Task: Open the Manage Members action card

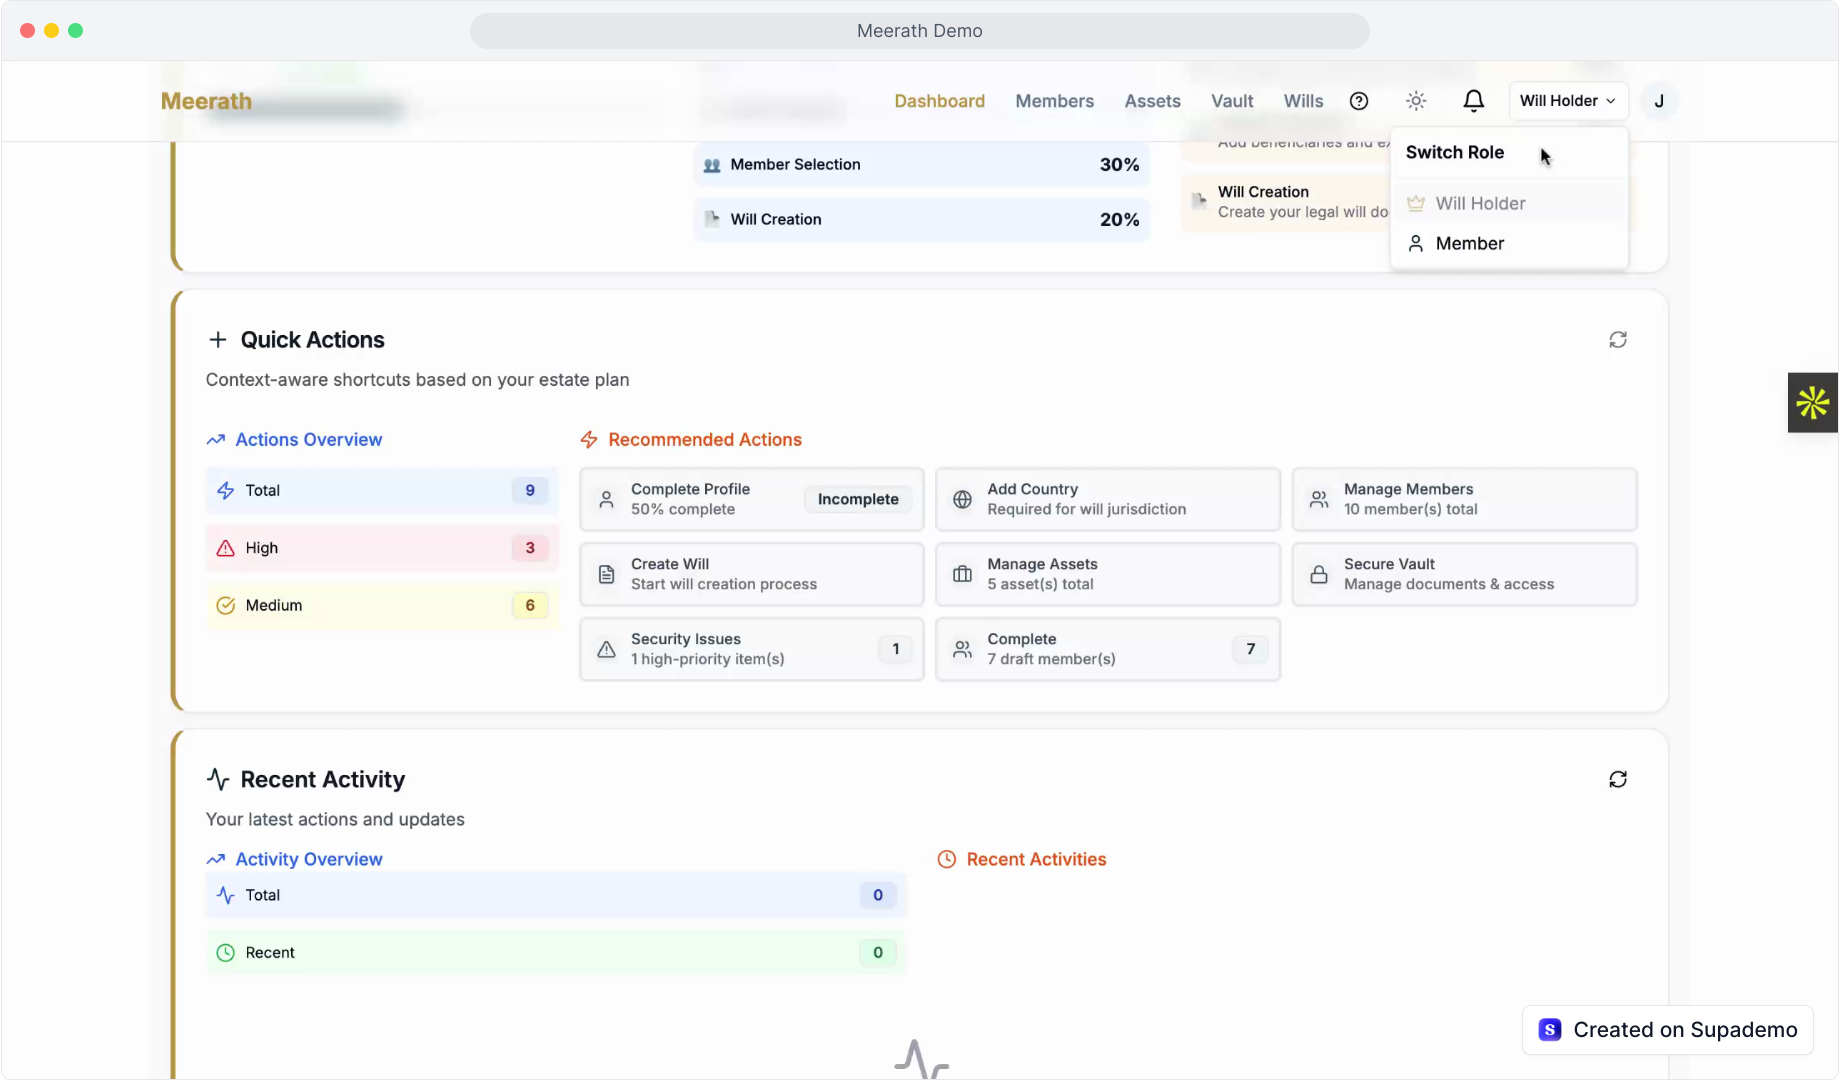Action: (1464, 499)
